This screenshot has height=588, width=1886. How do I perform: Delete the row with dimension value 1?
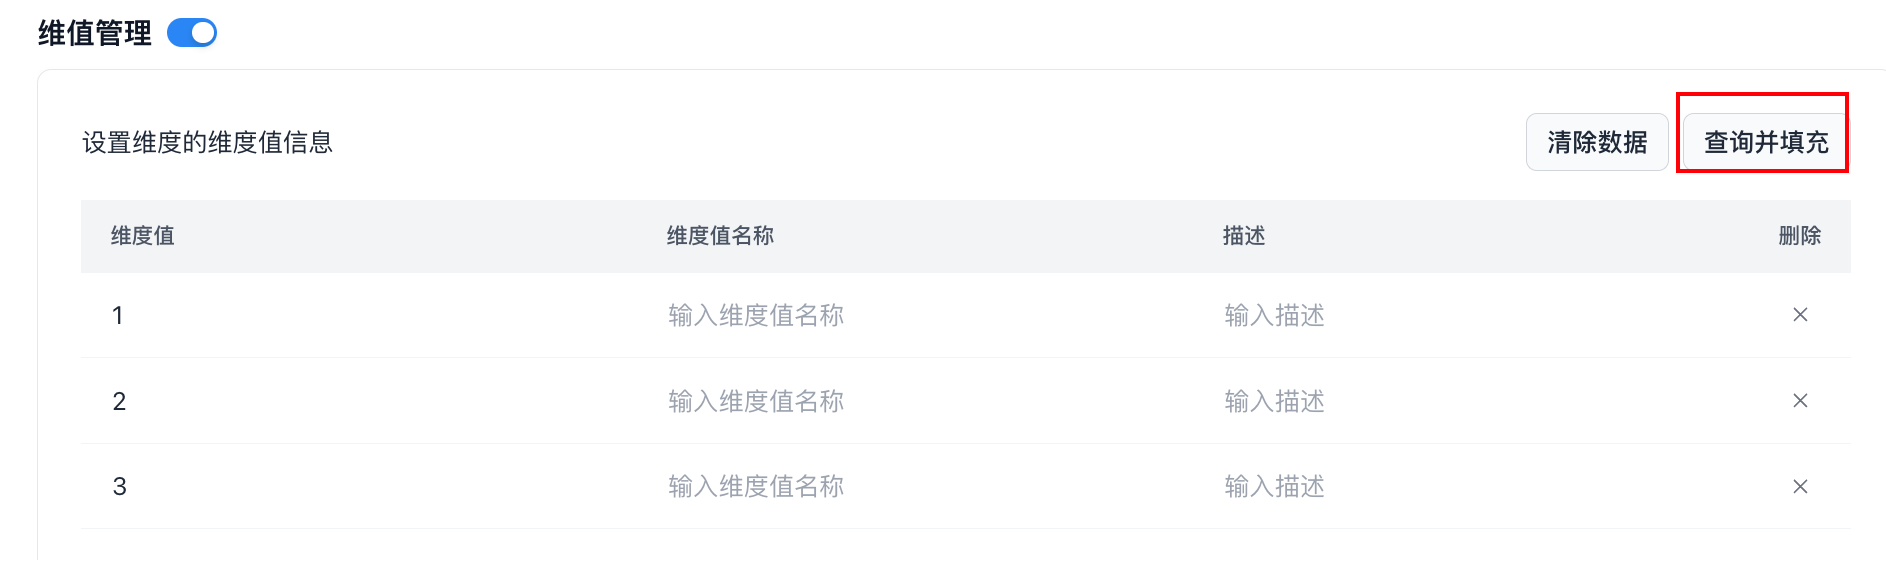[x=1799, y=315]
